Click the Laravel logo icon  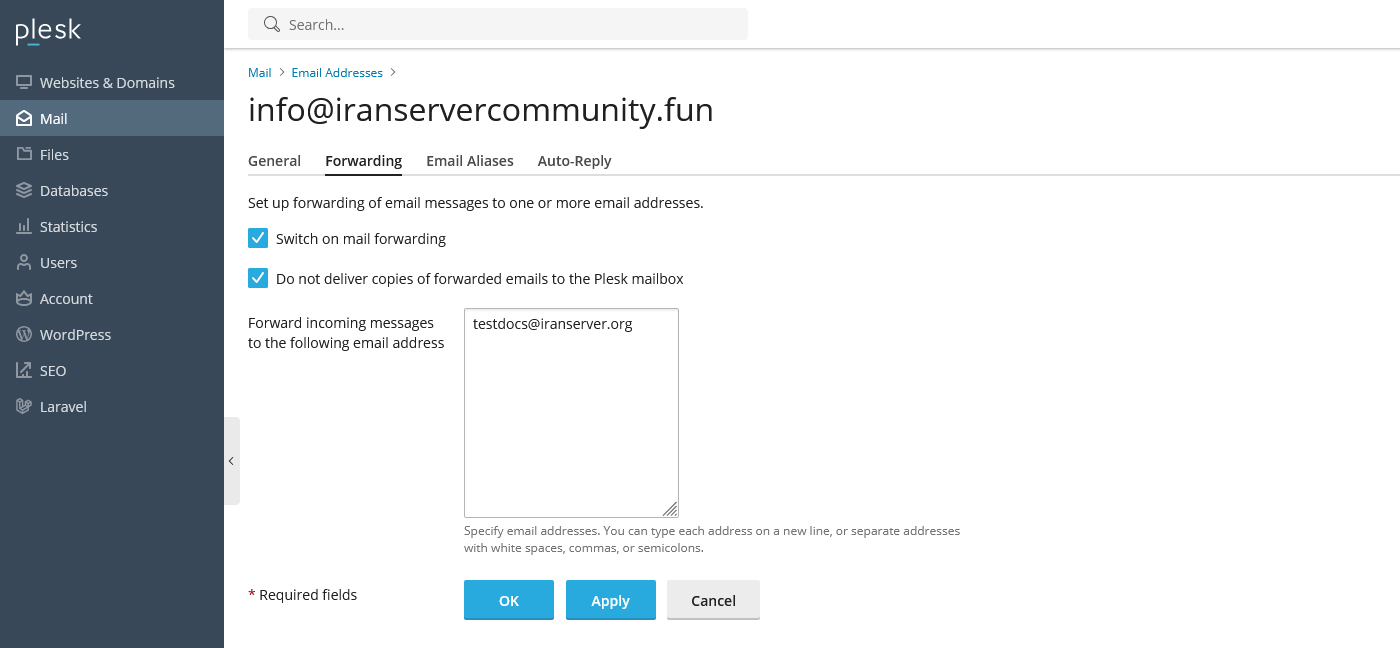(24, 406)
